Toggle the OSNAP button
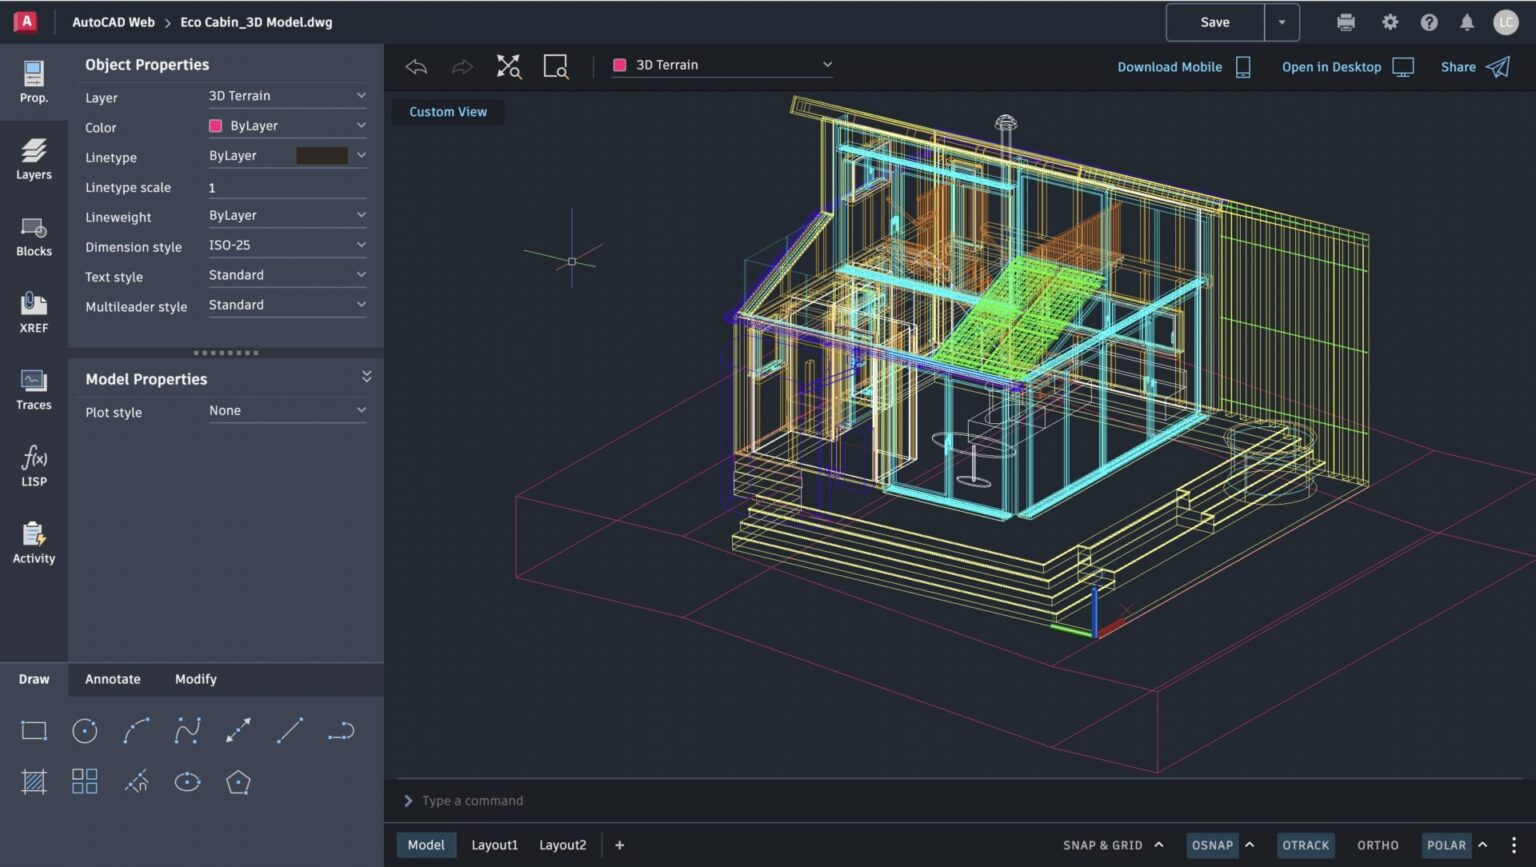This screenshot has width=1536, height=867. click(1212, 845)
